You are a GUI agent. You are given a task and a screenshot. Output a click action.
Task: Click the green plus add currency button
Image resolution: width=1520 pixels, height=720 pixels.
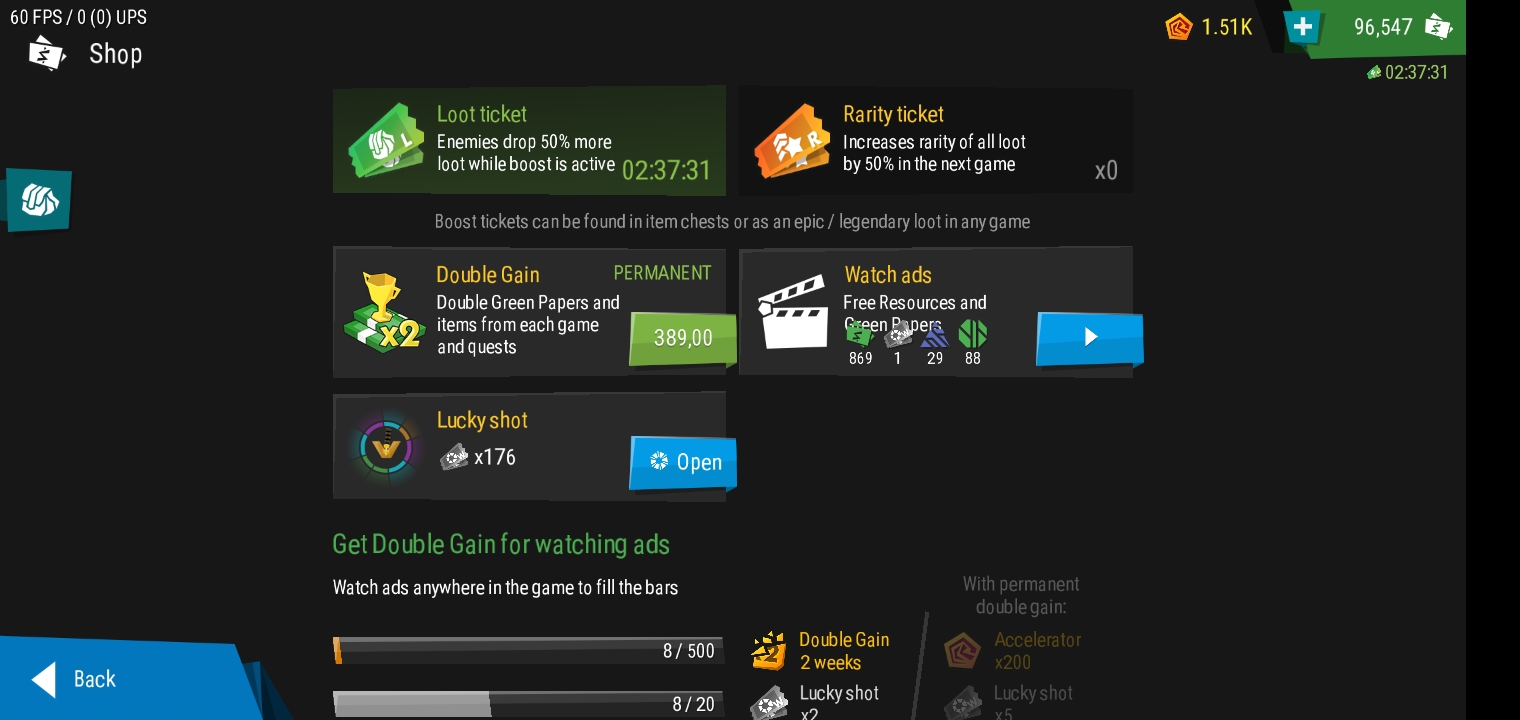pos(1302,27)
